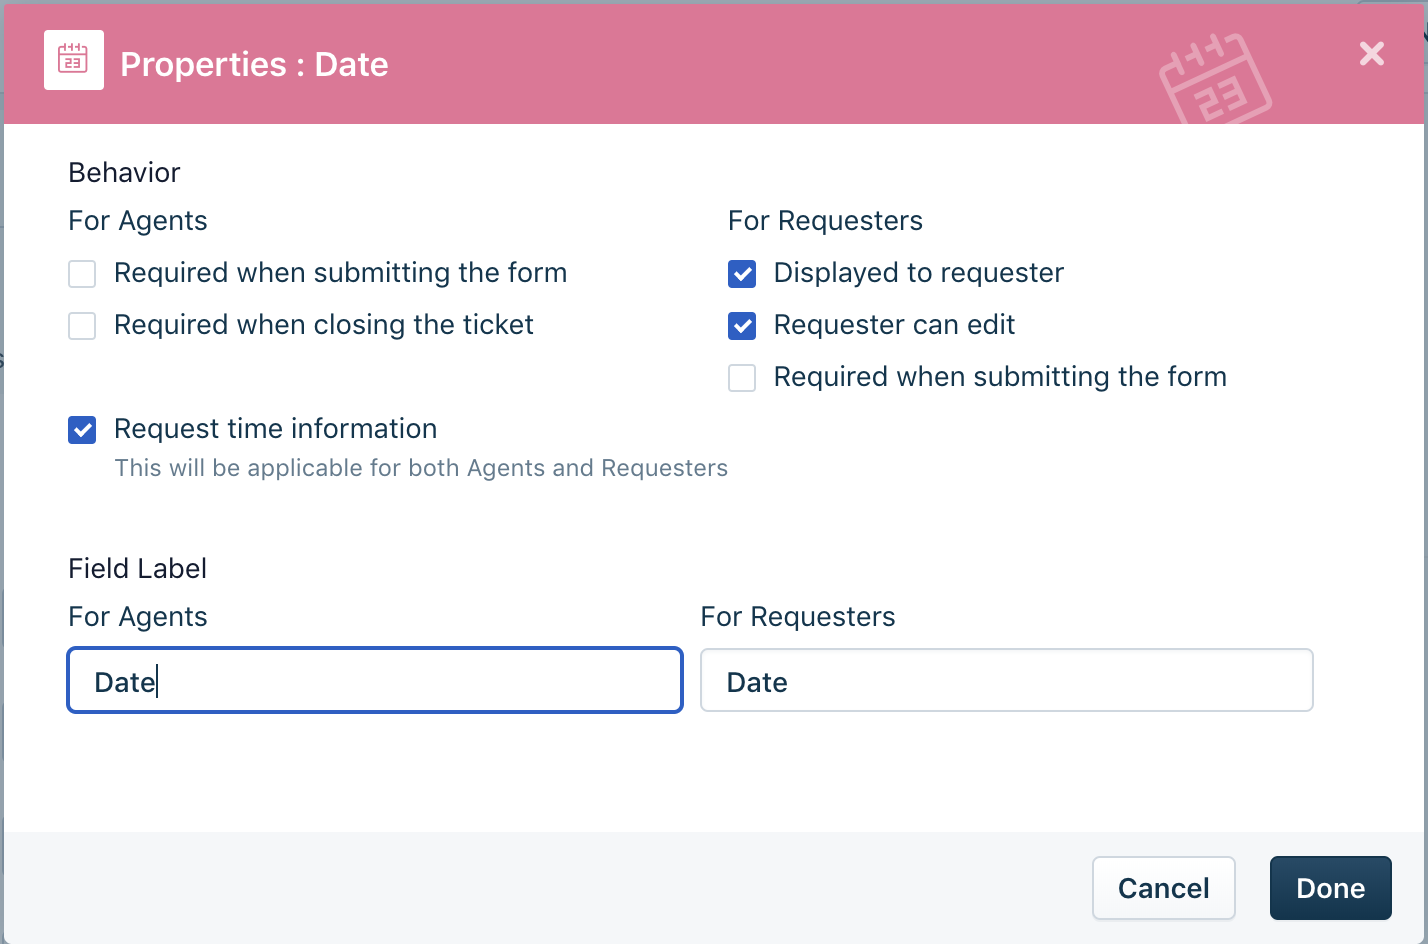
Task: Click the For Requesters field label input
Action: click(1006, 681)
